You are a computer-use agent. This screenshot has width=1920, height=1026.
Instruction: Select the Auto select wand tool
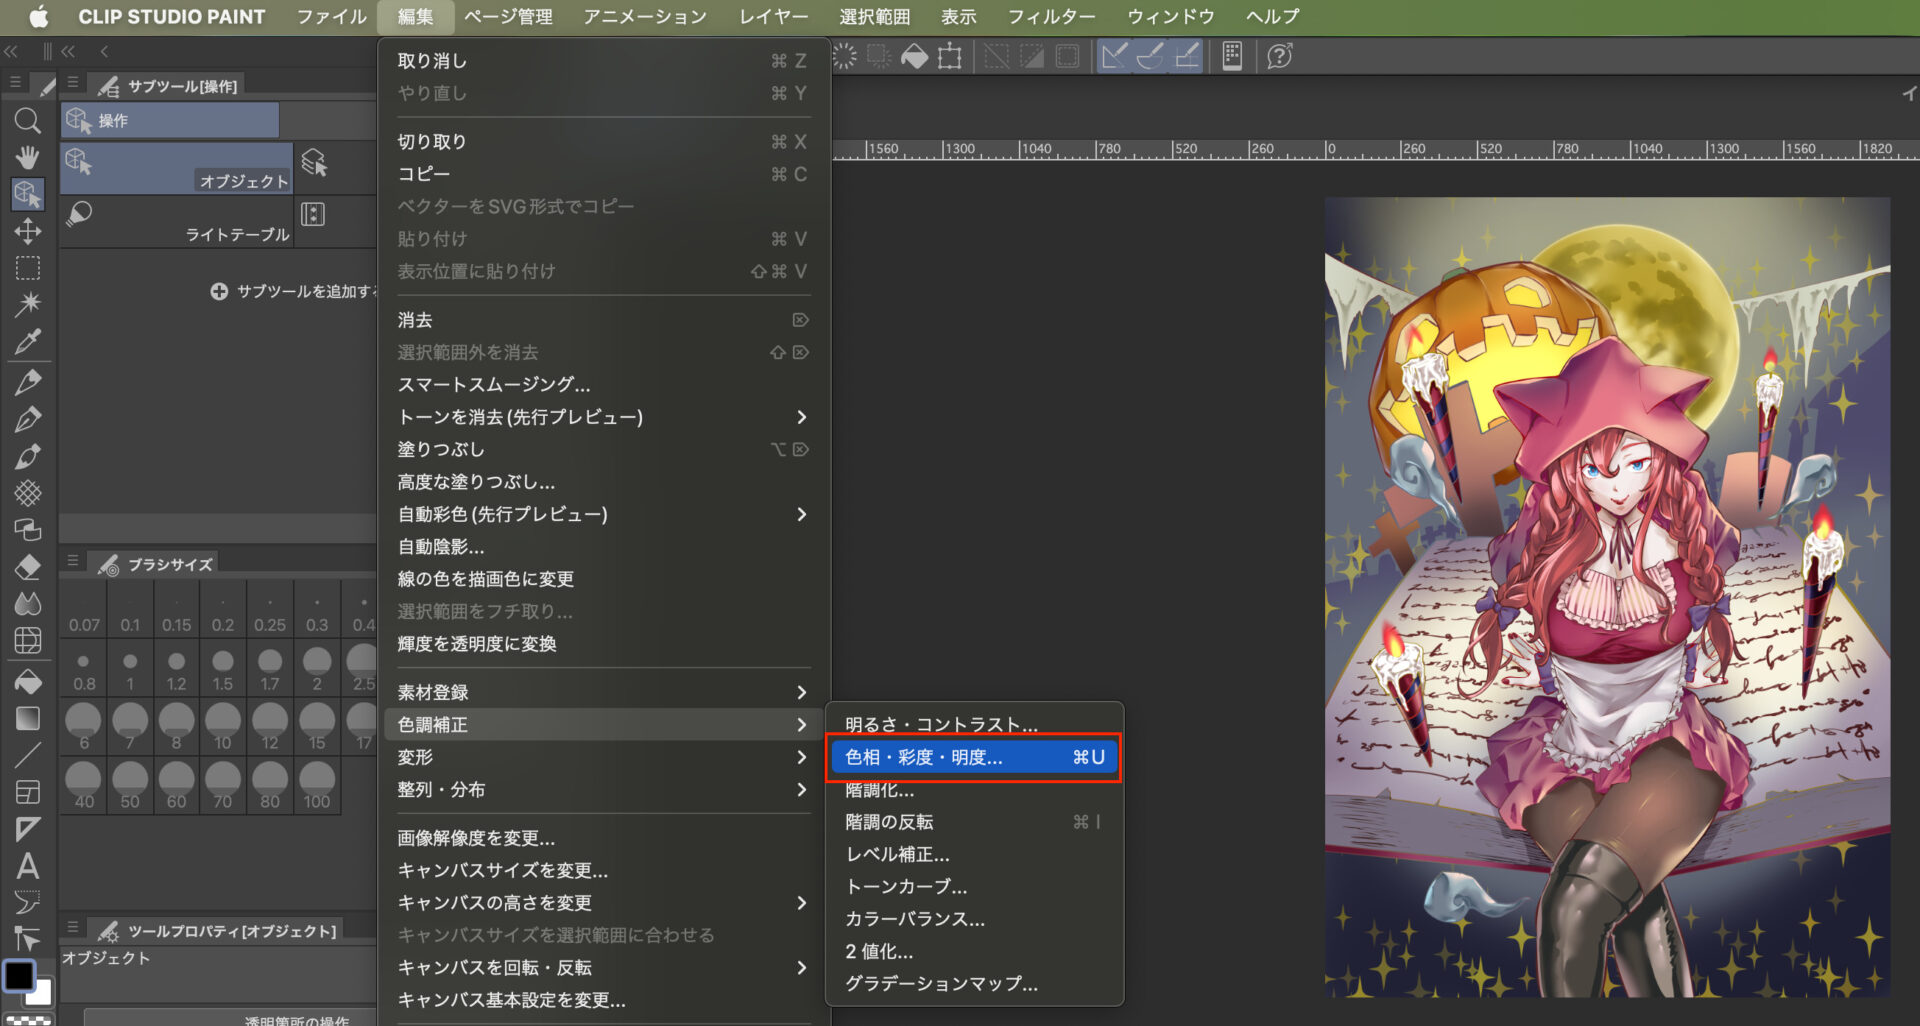pyautogui.click(x=27, y=304)
